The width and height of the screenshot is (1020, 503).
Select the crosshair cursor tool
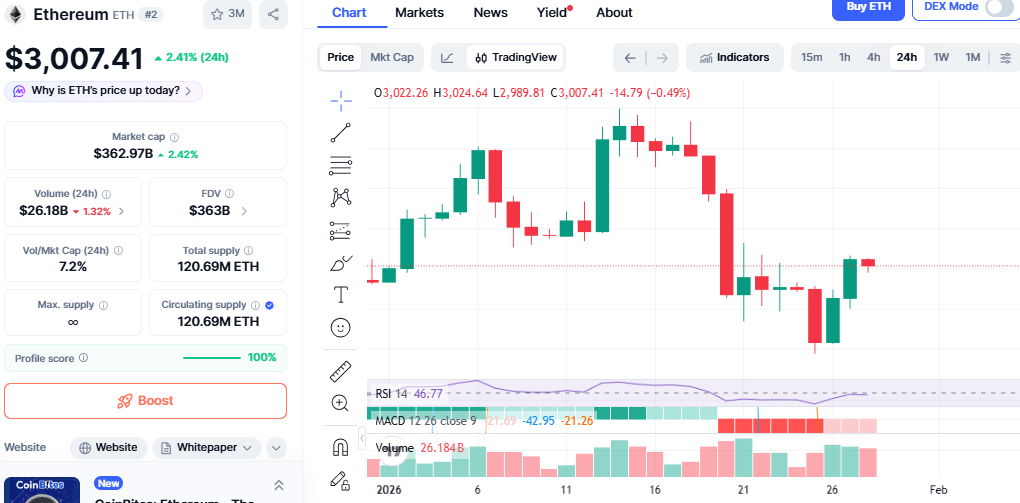tap(341, 99)
